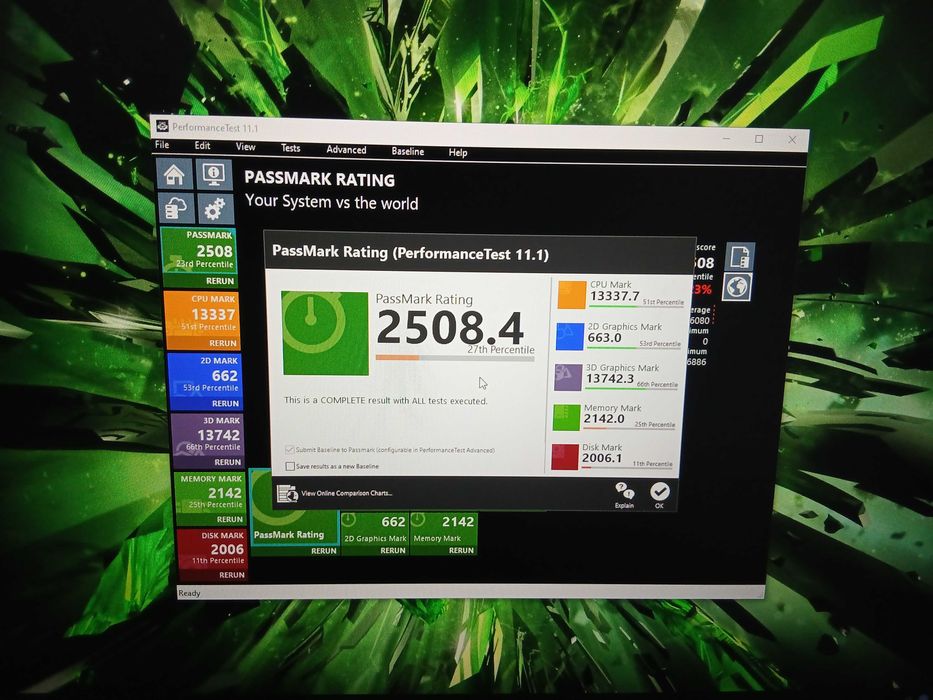Select the CPU Mark 13337 sidebar tile
Image resolution: width=933 pixels, height=700 pixels.
tap(201, 314)
